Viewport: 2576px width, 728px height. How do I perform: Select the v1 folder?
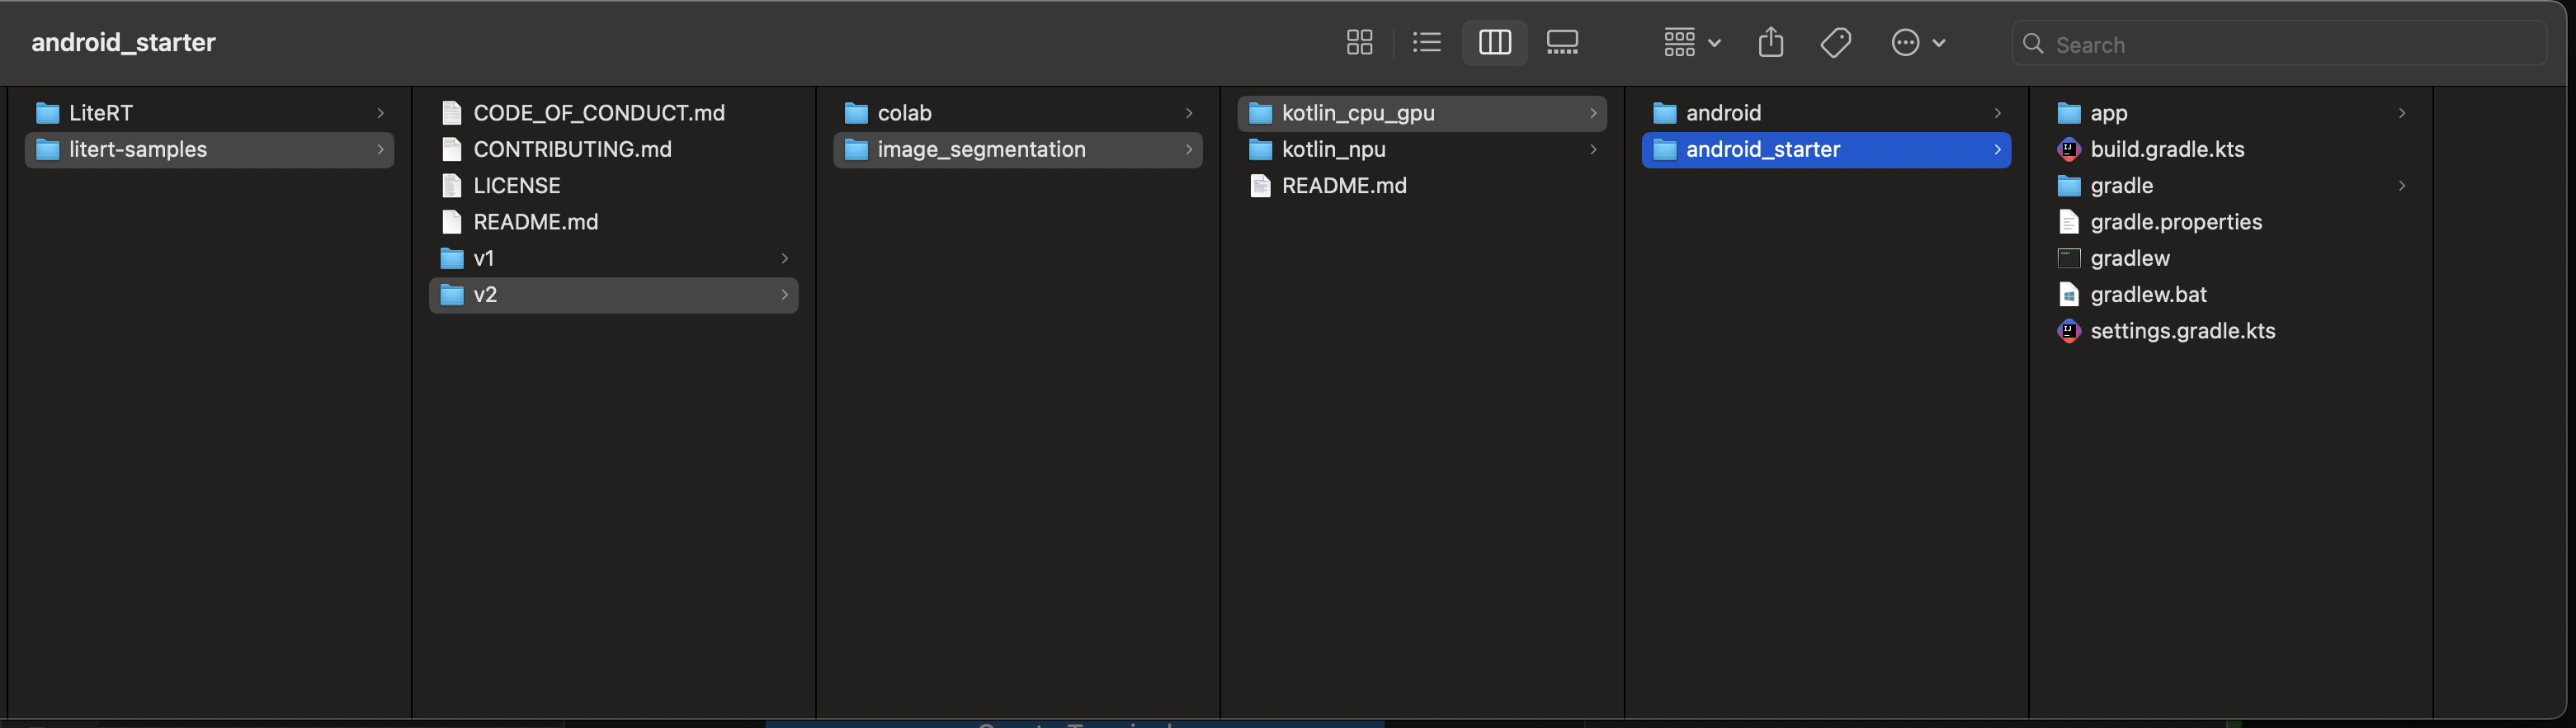coord(484,258)
